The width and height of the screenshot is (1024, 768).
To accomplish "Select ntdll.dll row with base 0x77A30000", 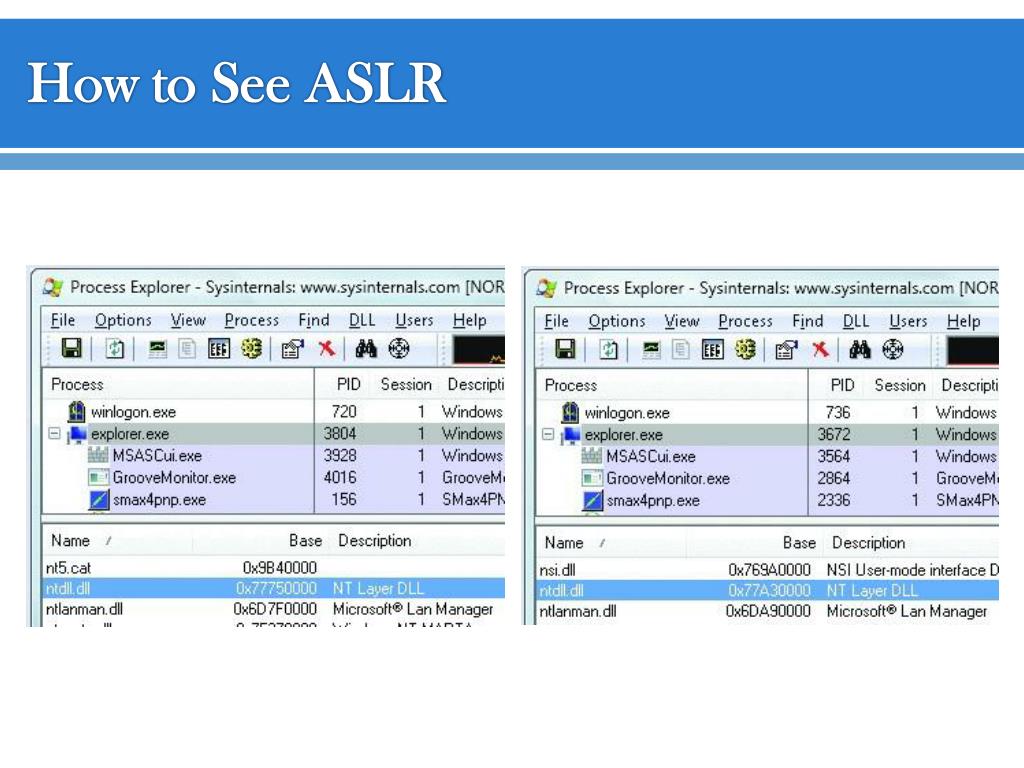I will coord(767,590).
